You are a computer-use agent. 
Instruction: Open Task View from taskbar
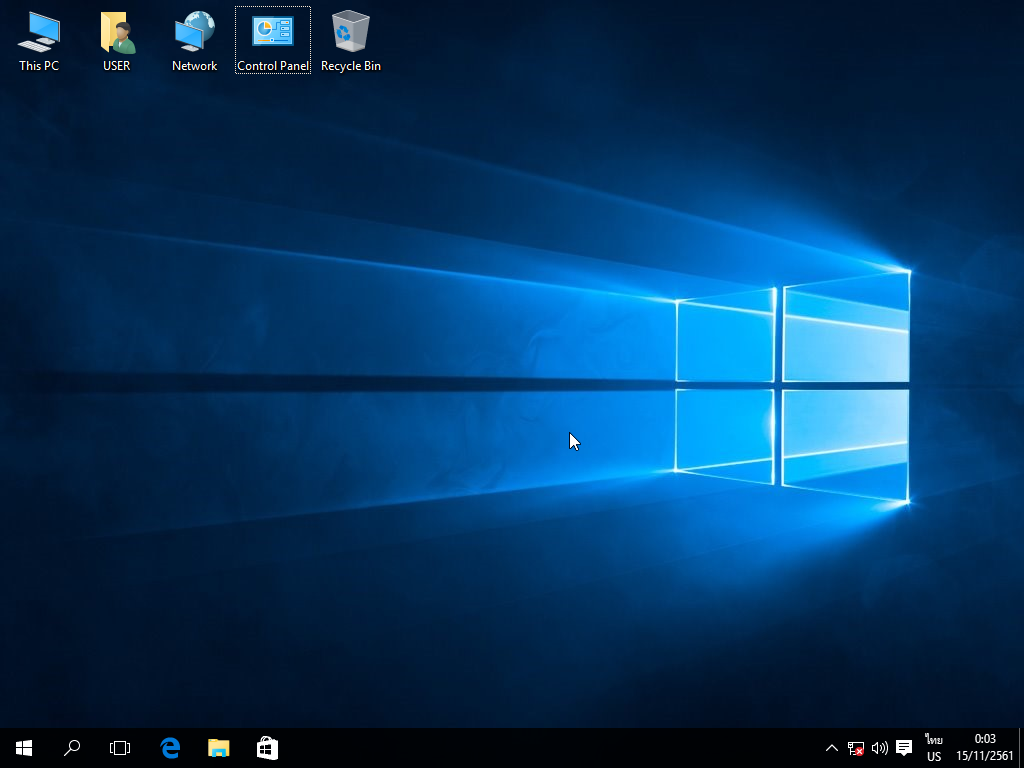coord(120,748)
